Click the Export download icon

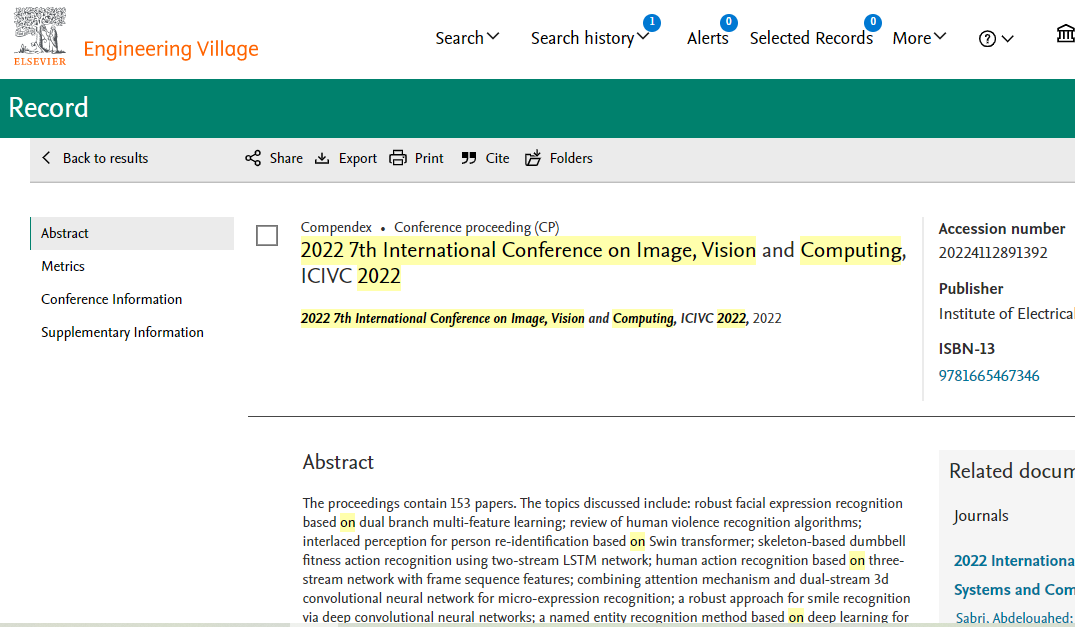322,158
